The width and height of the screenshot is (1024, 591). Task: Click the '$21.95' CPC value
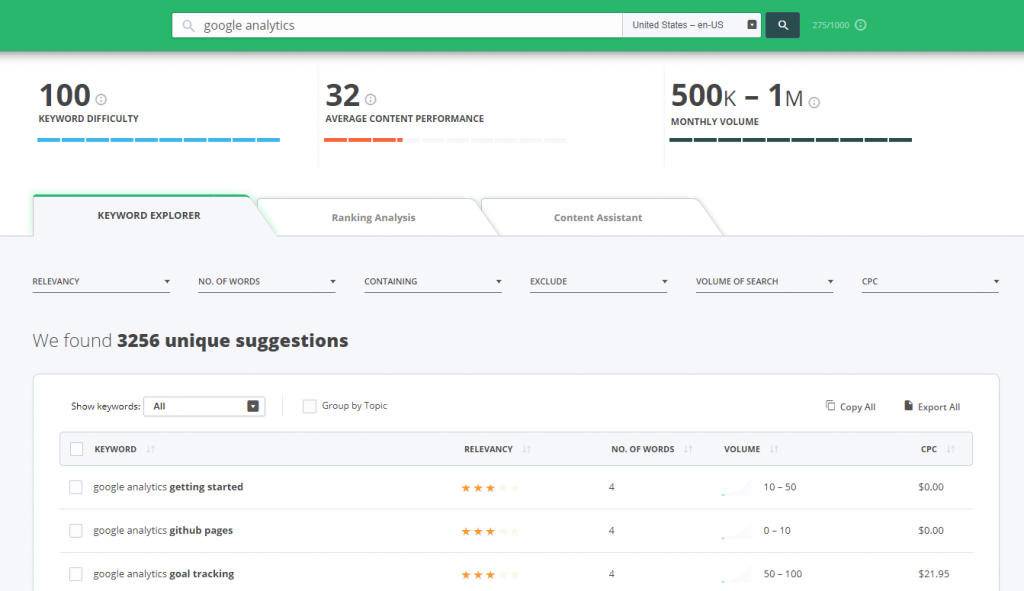[x=934, y=574]
